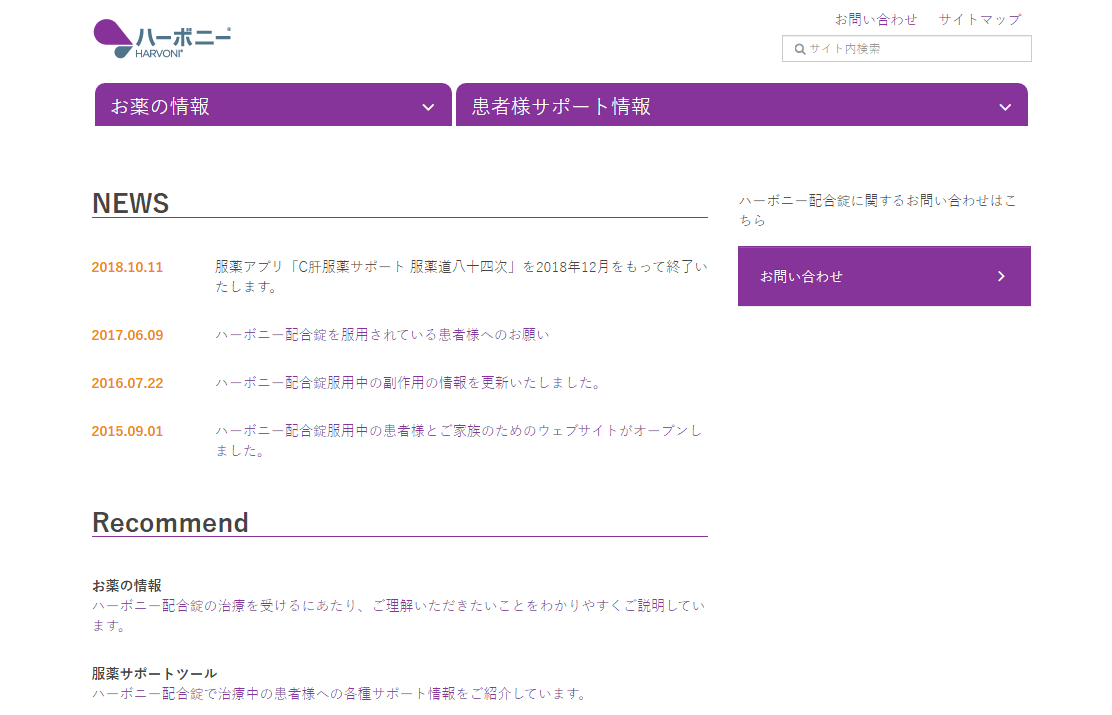Open the 2017.06.09 news item お願い
Screen dimensions: 1112x715
point(382,335)
